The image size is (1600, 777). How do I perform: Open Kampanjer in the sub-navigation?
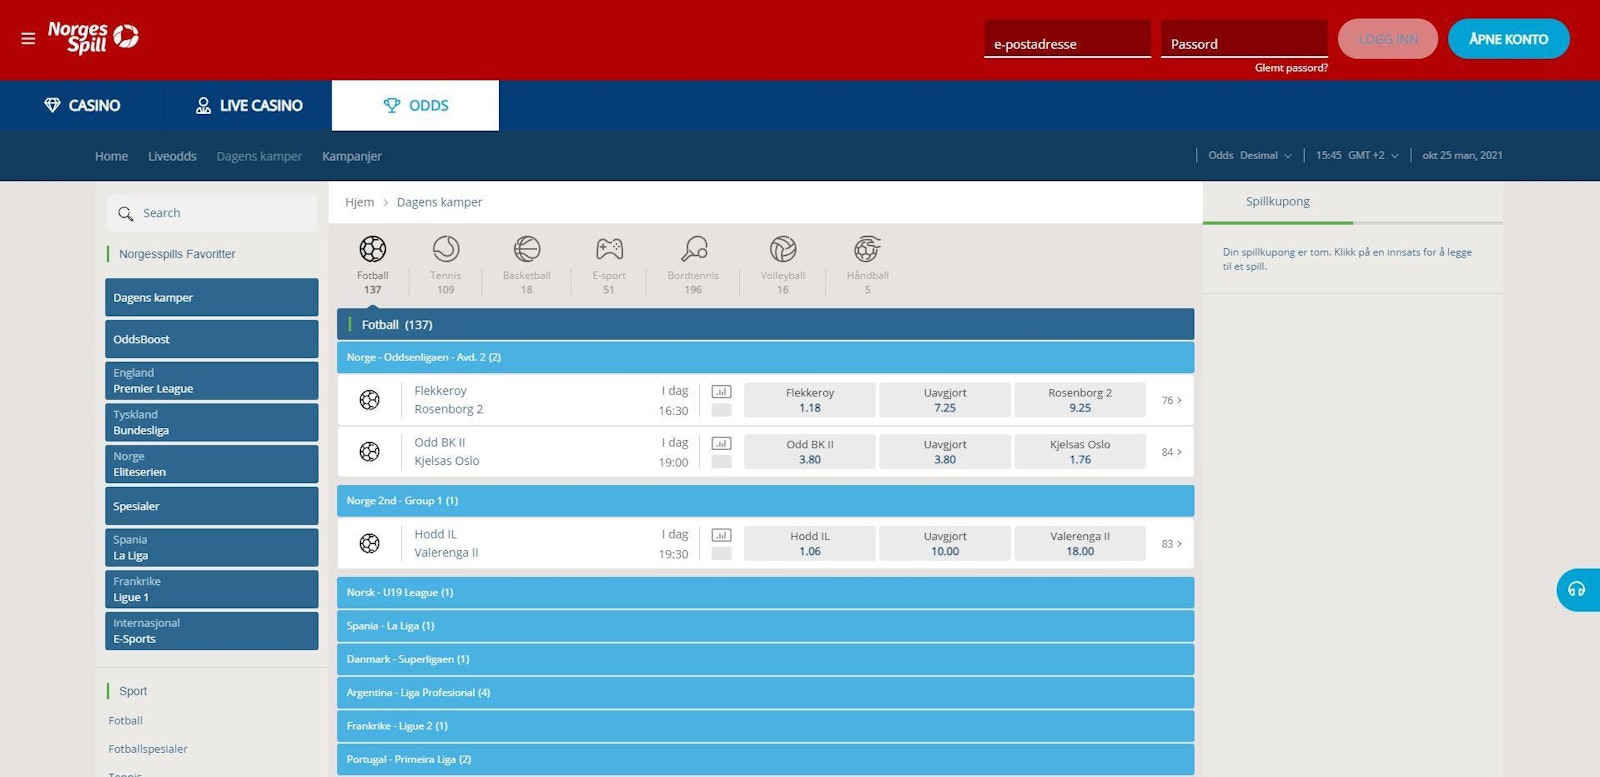click(x=352, y=157)
